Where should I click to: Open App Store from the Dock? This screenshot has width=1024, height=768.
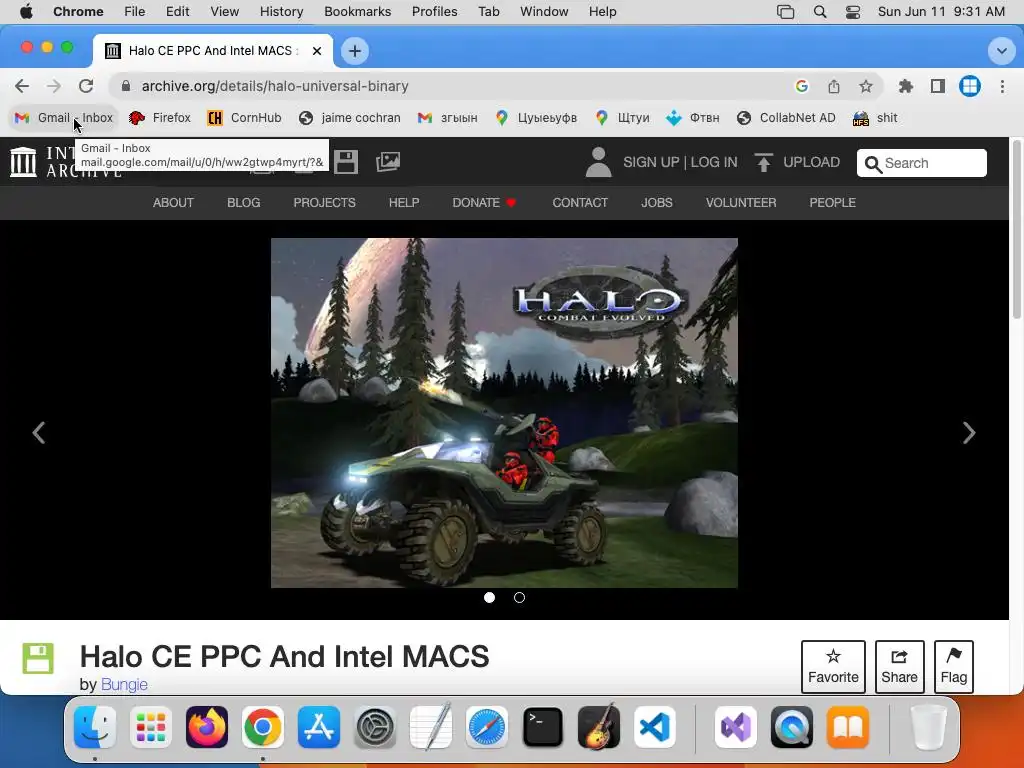click(319, 727)
